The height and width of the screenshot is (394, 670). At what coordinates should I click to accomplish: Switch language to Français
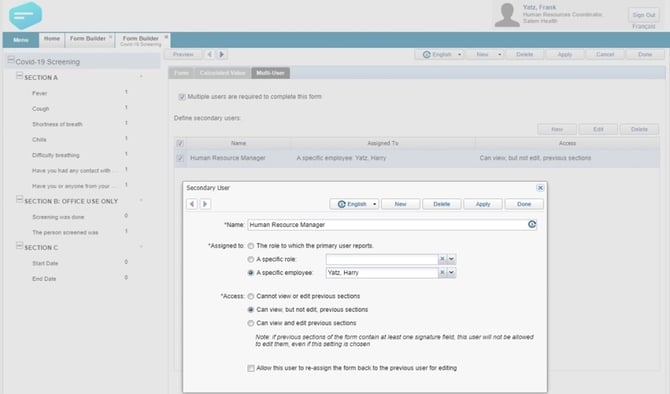pos(644,26)
